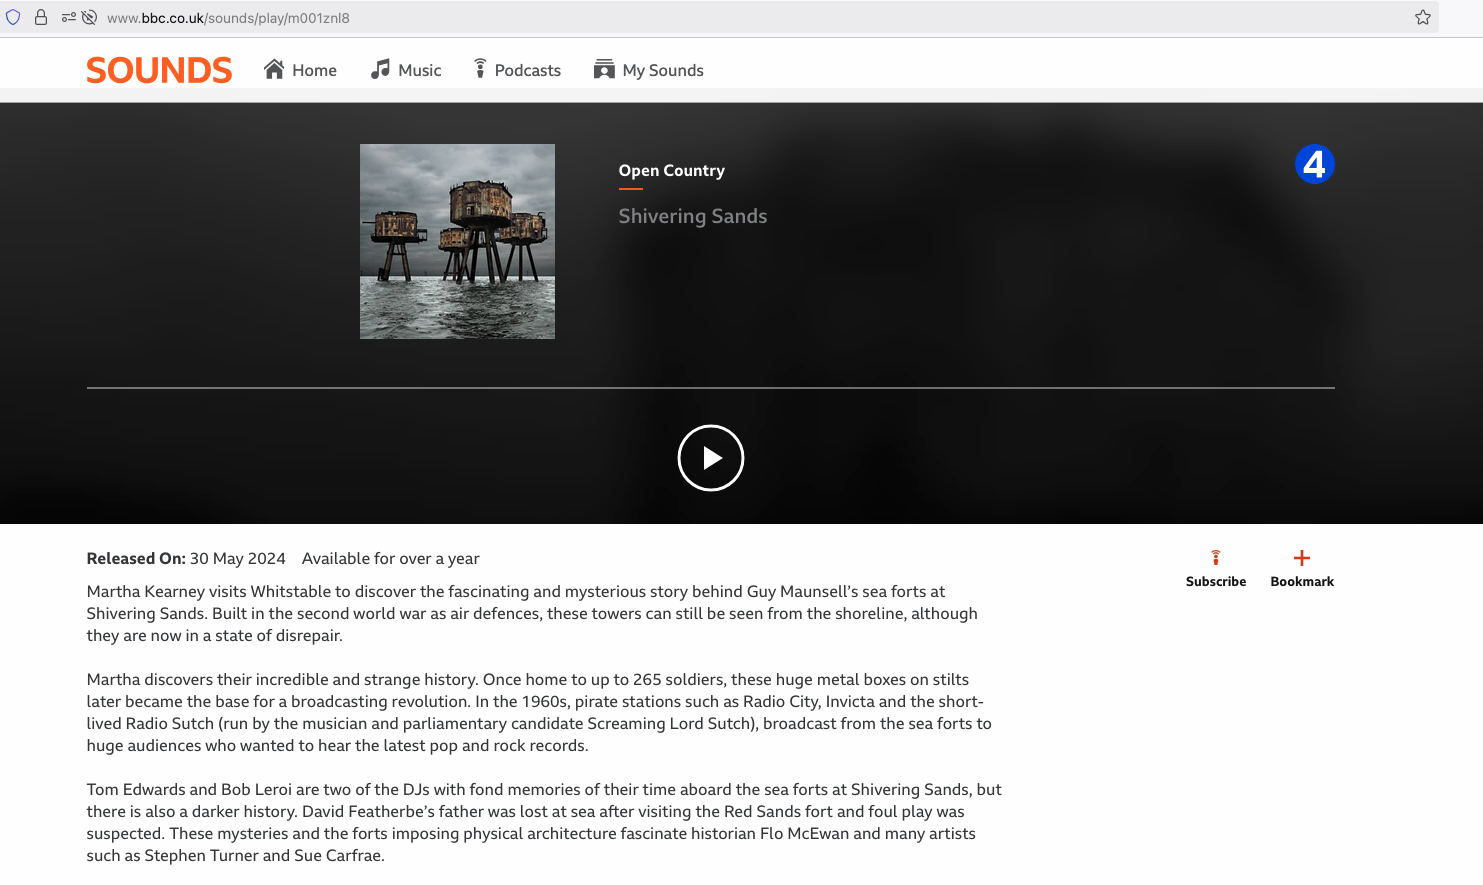Click the Music note icon in navigation

380,69
